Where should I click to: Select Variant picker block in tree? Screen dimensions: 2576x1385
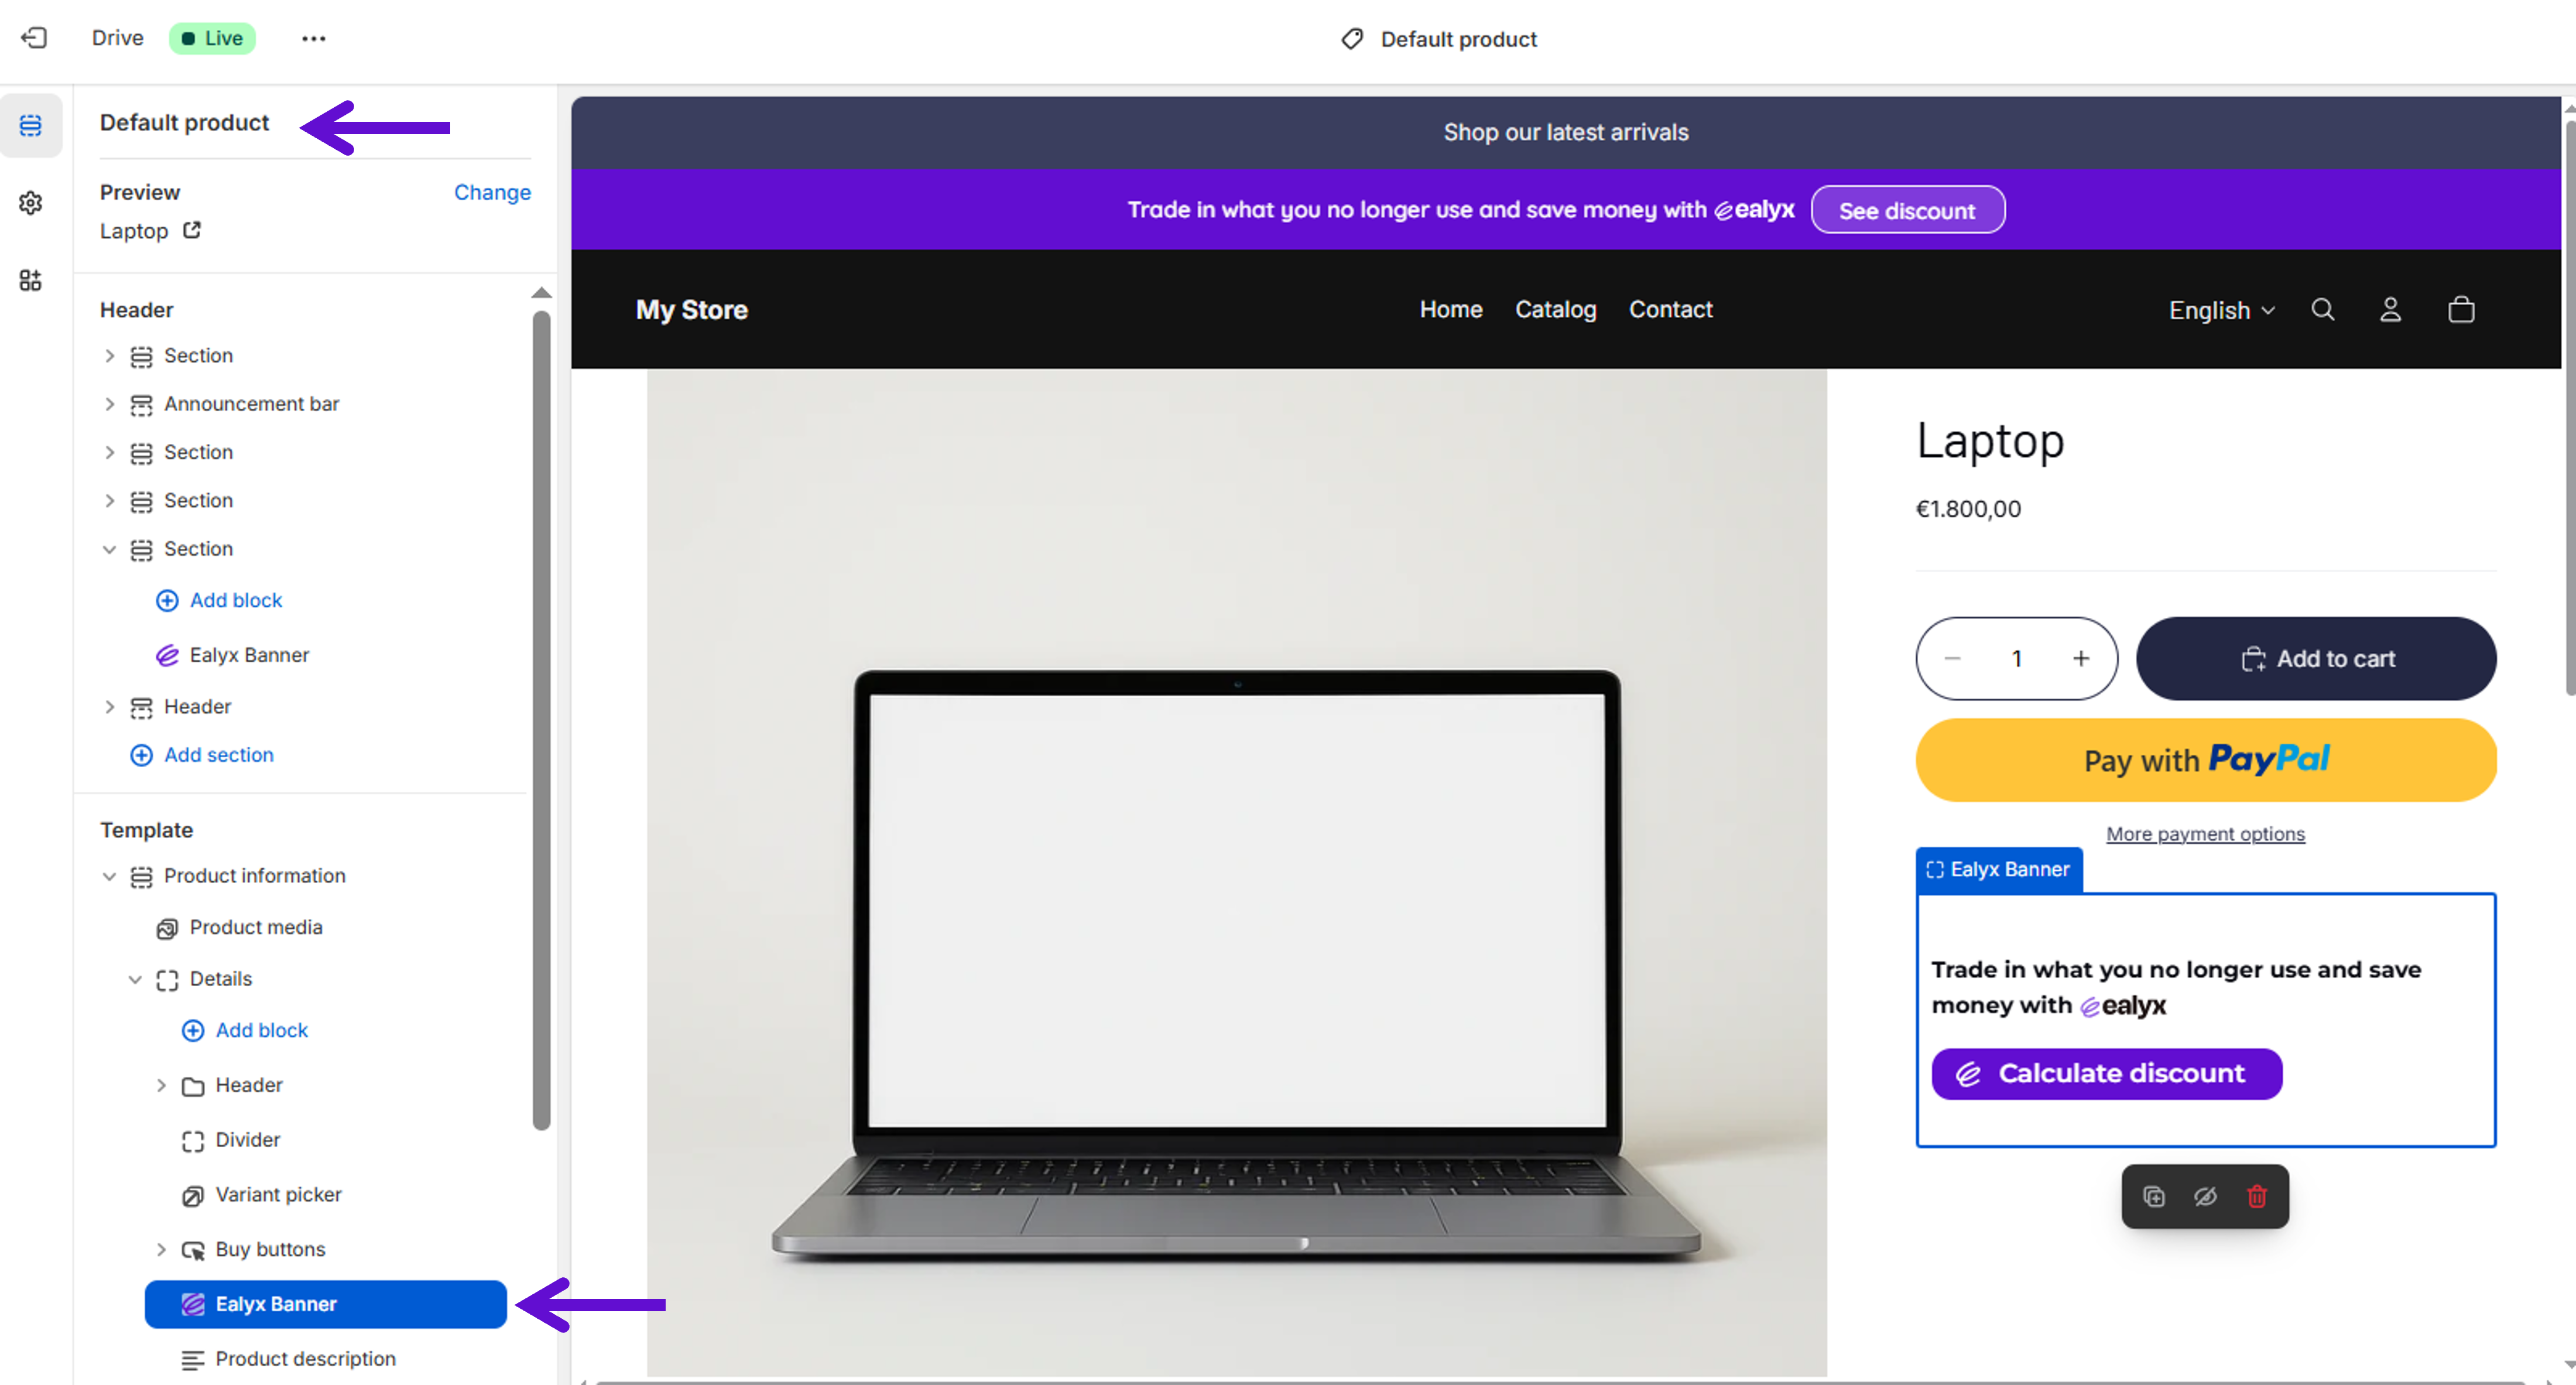tap(278, 1194)
